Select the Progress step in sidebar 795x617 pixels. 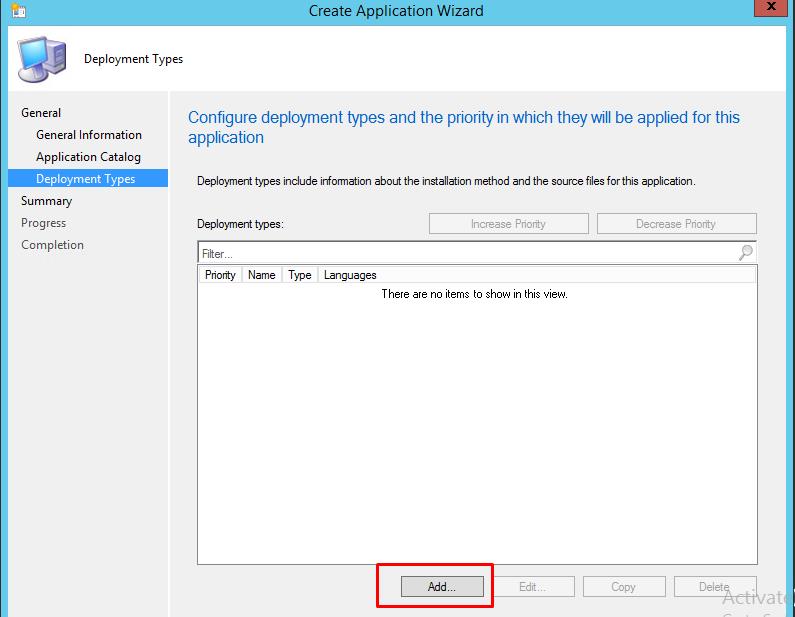43,223
